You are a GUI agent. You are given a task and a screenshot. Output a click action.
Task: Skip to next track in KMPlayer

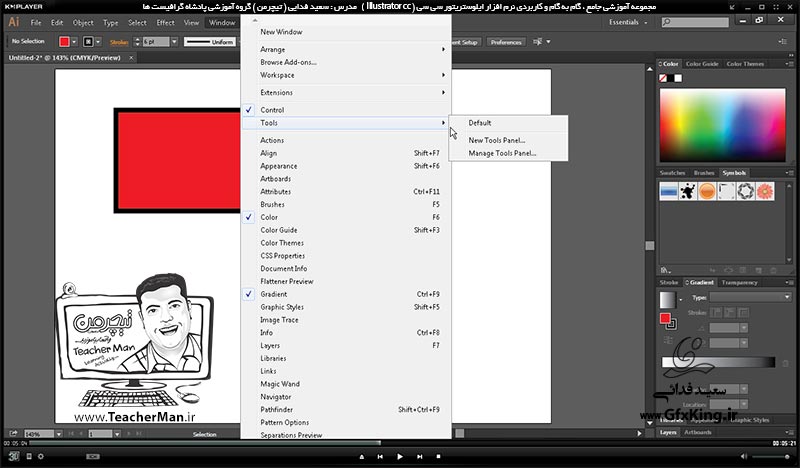419,457
